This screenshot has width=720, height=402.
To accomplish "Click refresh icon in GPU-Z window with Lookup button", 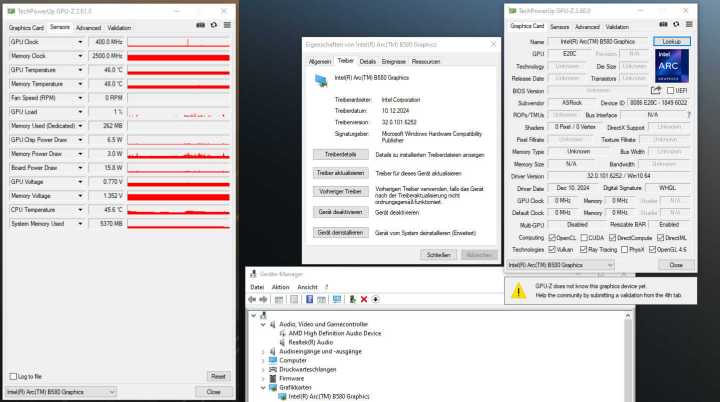I will 676,24.
